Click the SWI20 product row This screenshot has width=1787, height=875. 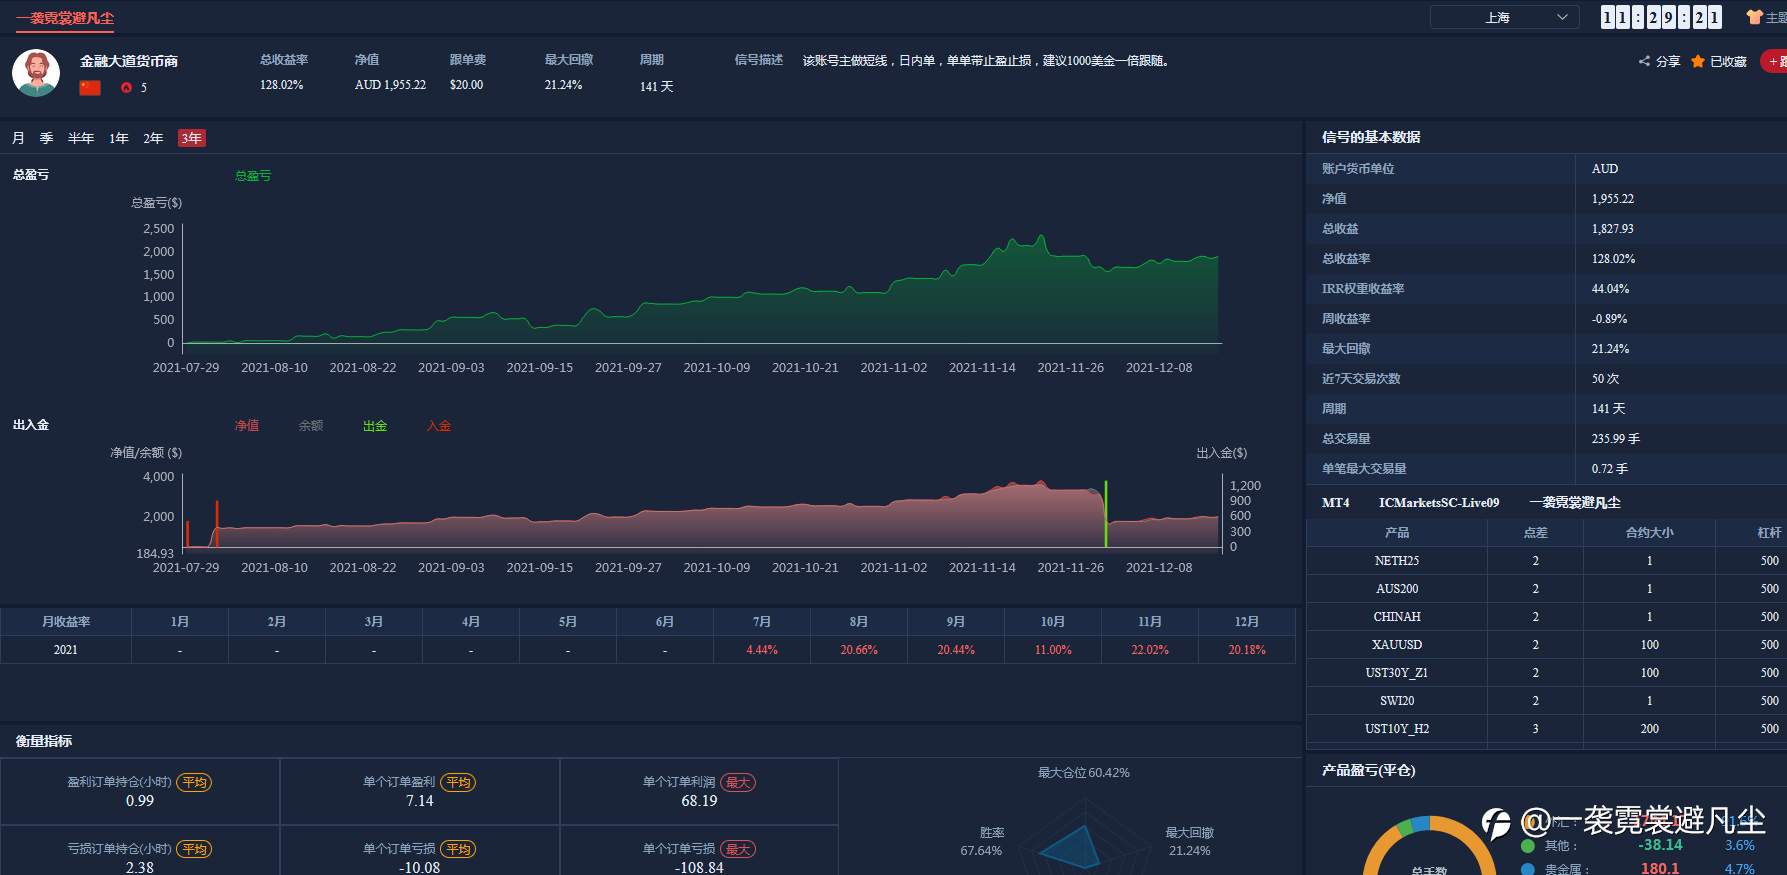pyautogui.click(x=1546, y=701)
